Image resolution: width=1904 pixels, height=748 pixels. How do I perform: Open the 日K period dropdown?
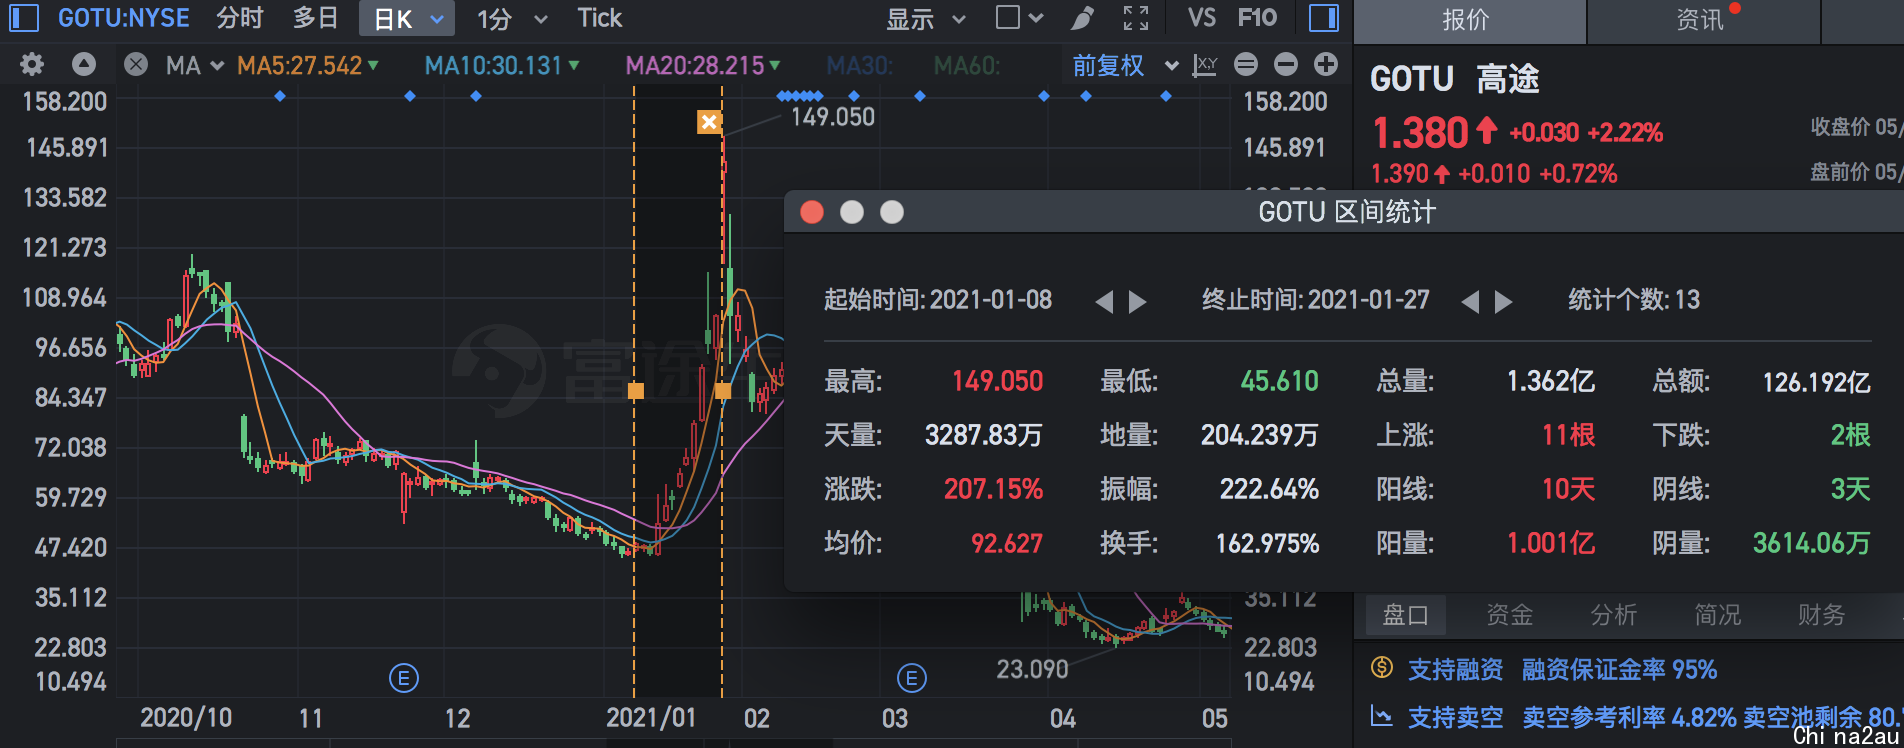(408, 19)
